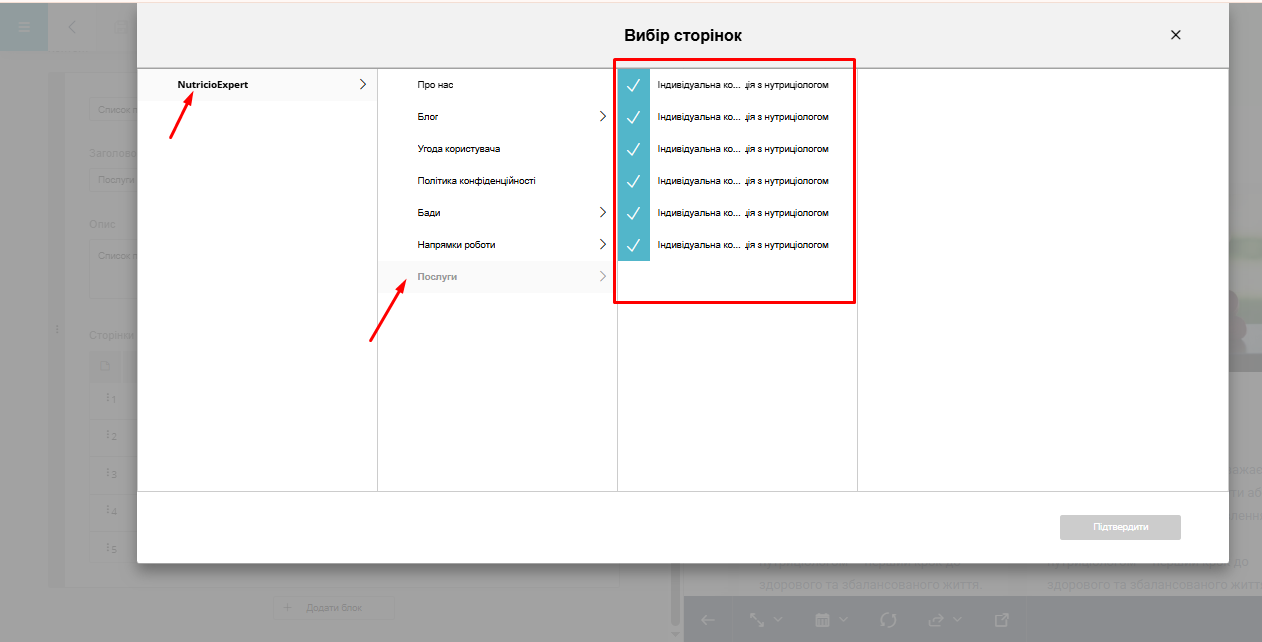Screen dimensions: 1262x642
Task: Uncheck the last Індивідуальна консультація checkbox
Action: 633,245
